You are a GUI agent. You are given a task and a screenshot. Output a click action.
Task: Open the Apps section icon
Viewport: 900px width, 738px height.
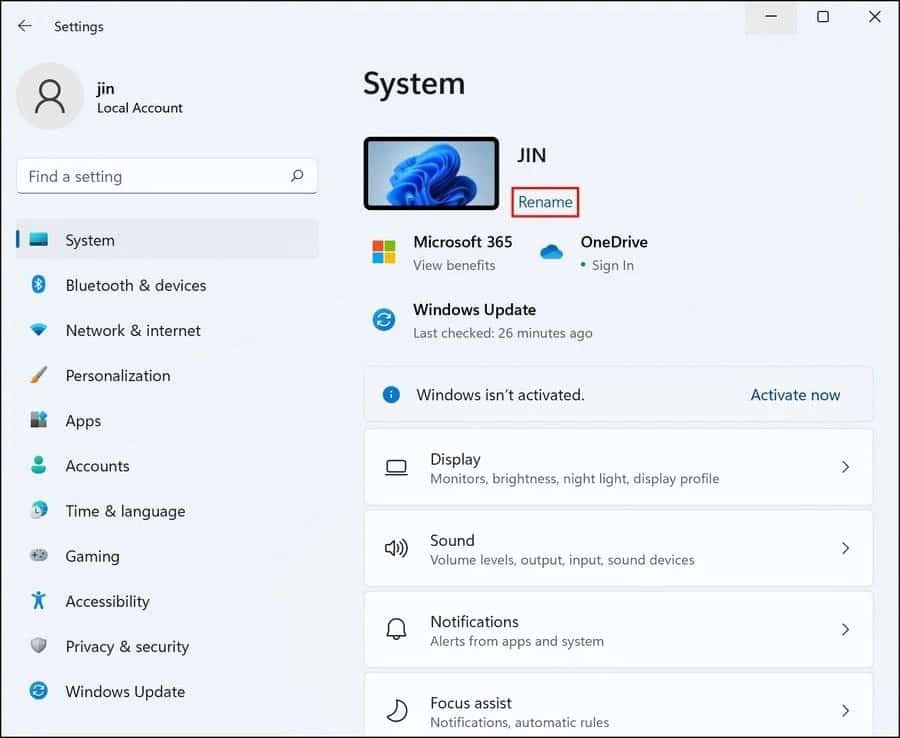38,420
